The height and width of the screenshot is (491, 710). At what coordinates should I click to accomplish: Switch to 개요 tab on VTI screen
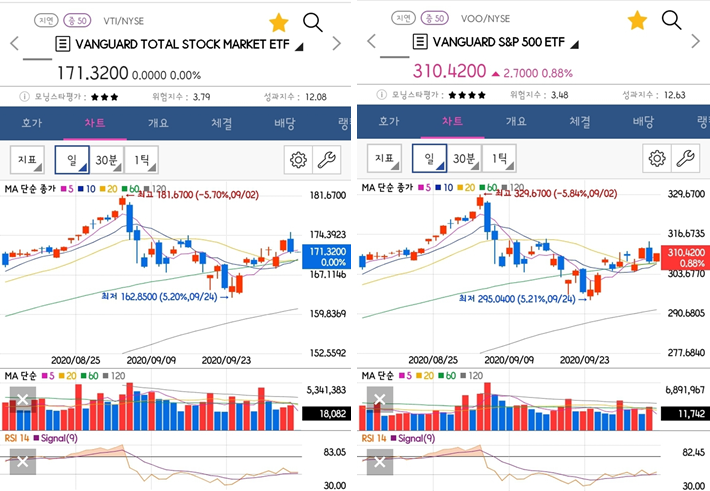[x=158, y=123]
